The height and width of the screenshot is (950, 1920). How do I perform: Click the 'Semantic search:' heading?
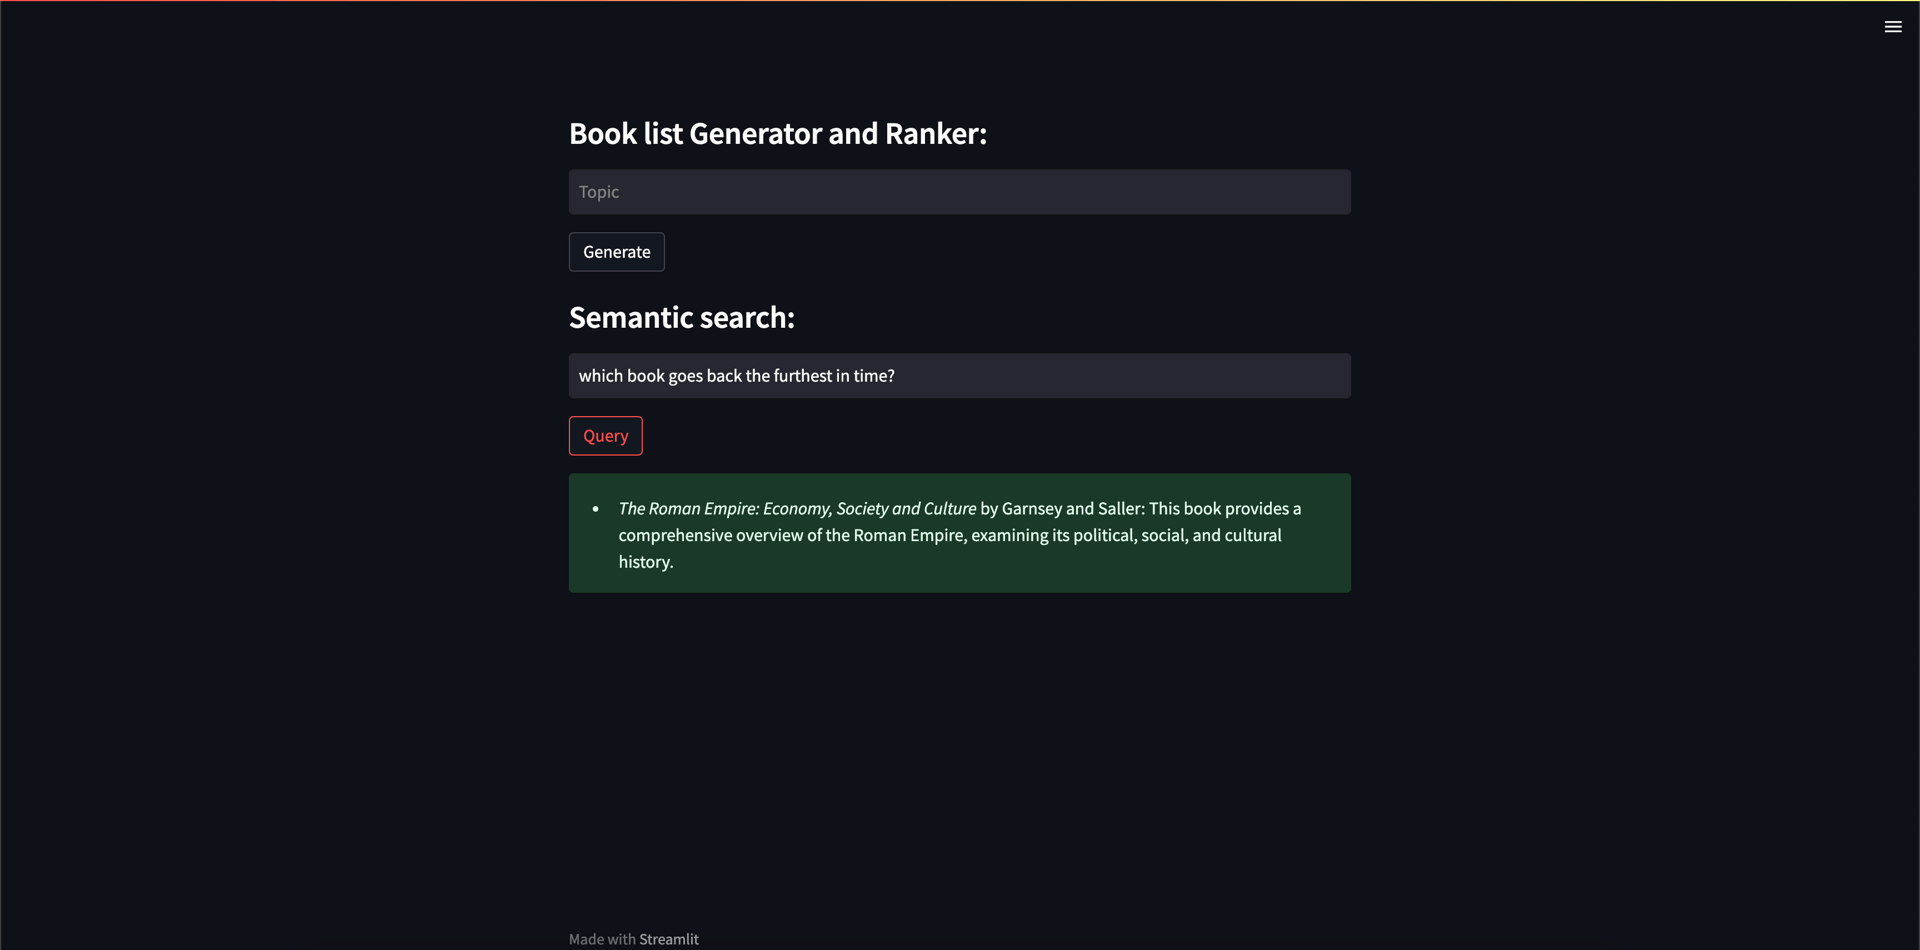pos(681,318)
